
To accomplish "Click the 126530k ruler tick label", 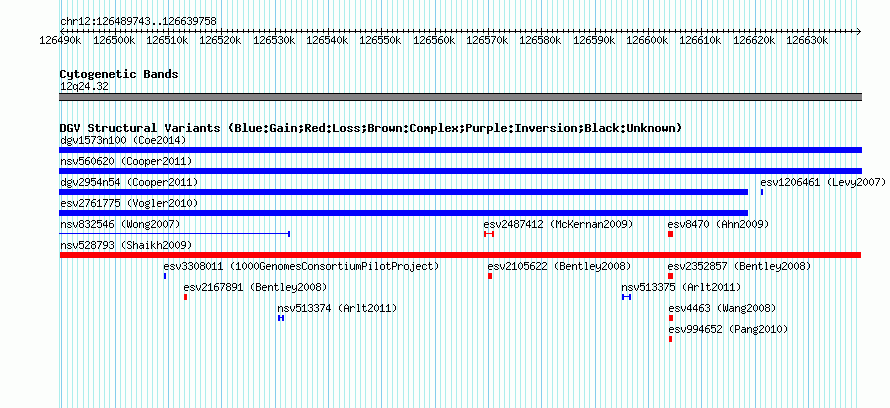I will pyautogui.click(x=274, y=40).
